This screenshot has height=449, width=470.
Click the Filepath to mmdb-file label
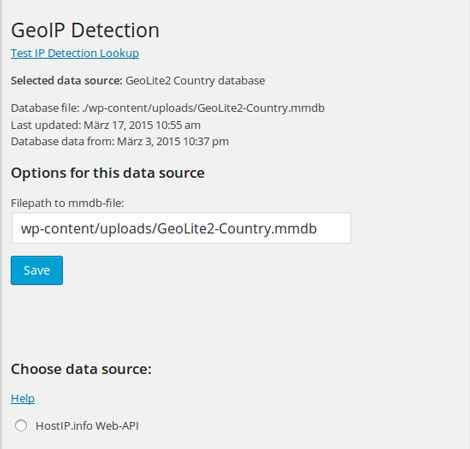(67, 203)
